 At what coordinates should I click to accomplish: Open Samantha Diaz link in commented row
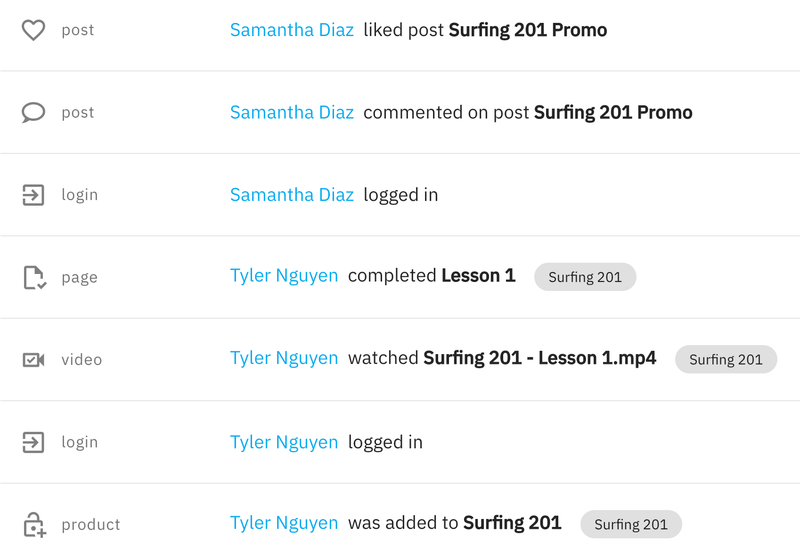292,112
